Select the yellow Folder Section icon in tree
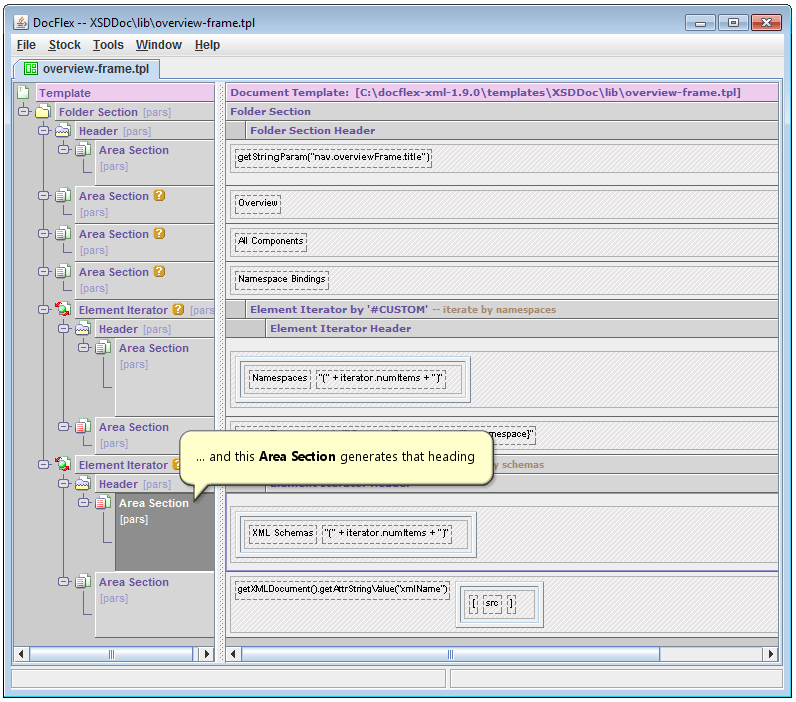This screenshot has height=702, width=796. click(43, 112)
